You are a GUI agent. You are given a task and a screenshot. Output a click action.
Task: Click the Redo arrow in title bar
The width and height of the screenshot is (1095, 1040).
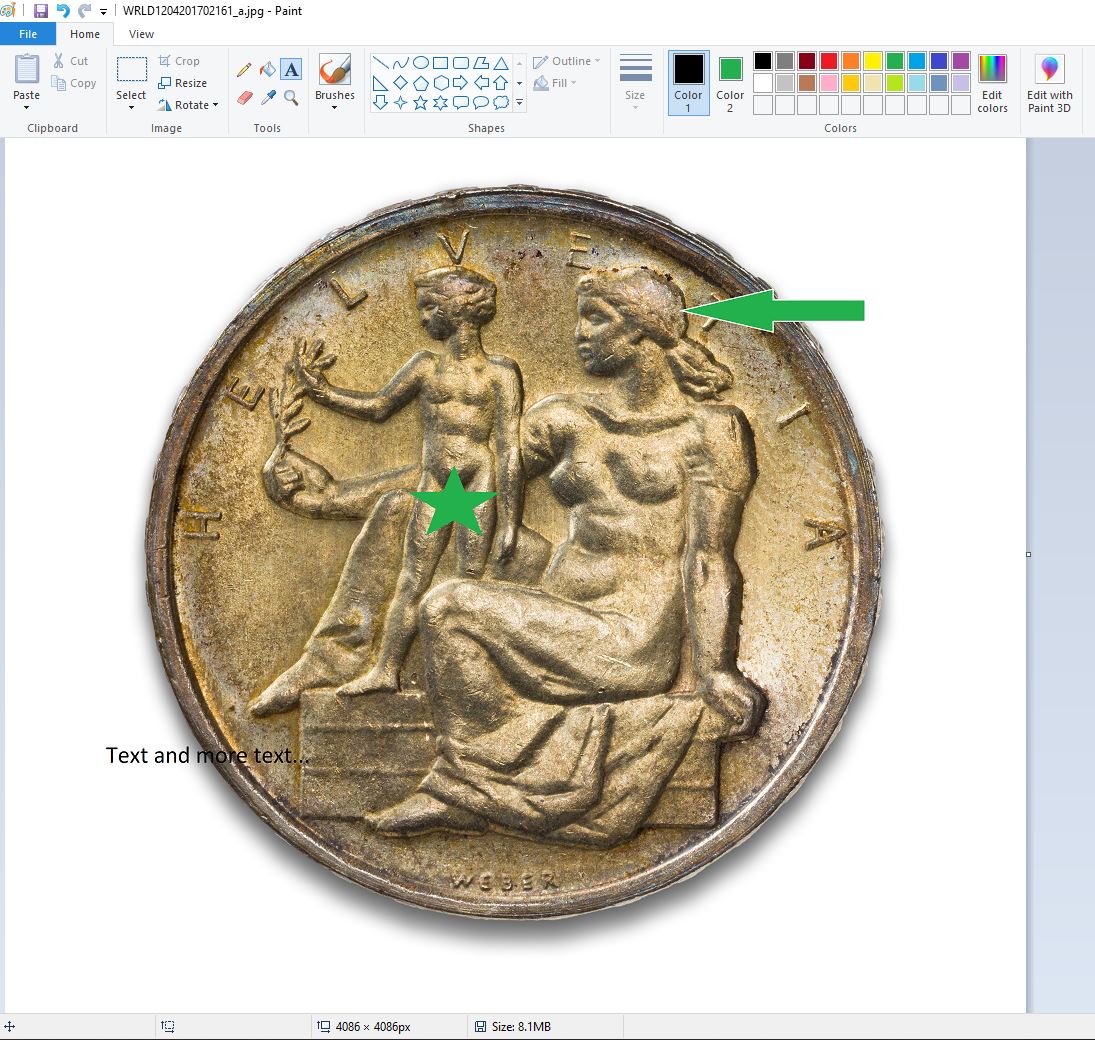tap(84, 10)
